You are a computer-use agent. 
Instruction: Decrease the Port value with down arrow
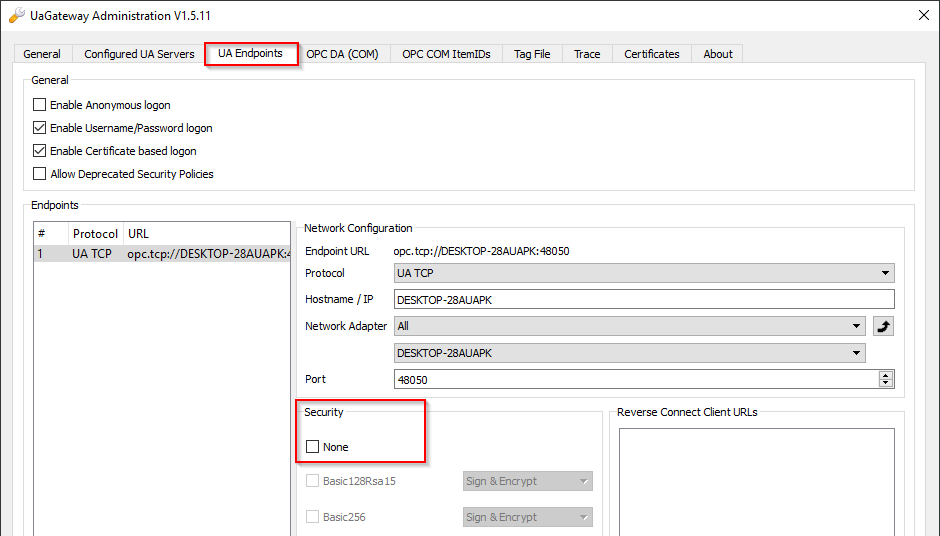(886, 383)
